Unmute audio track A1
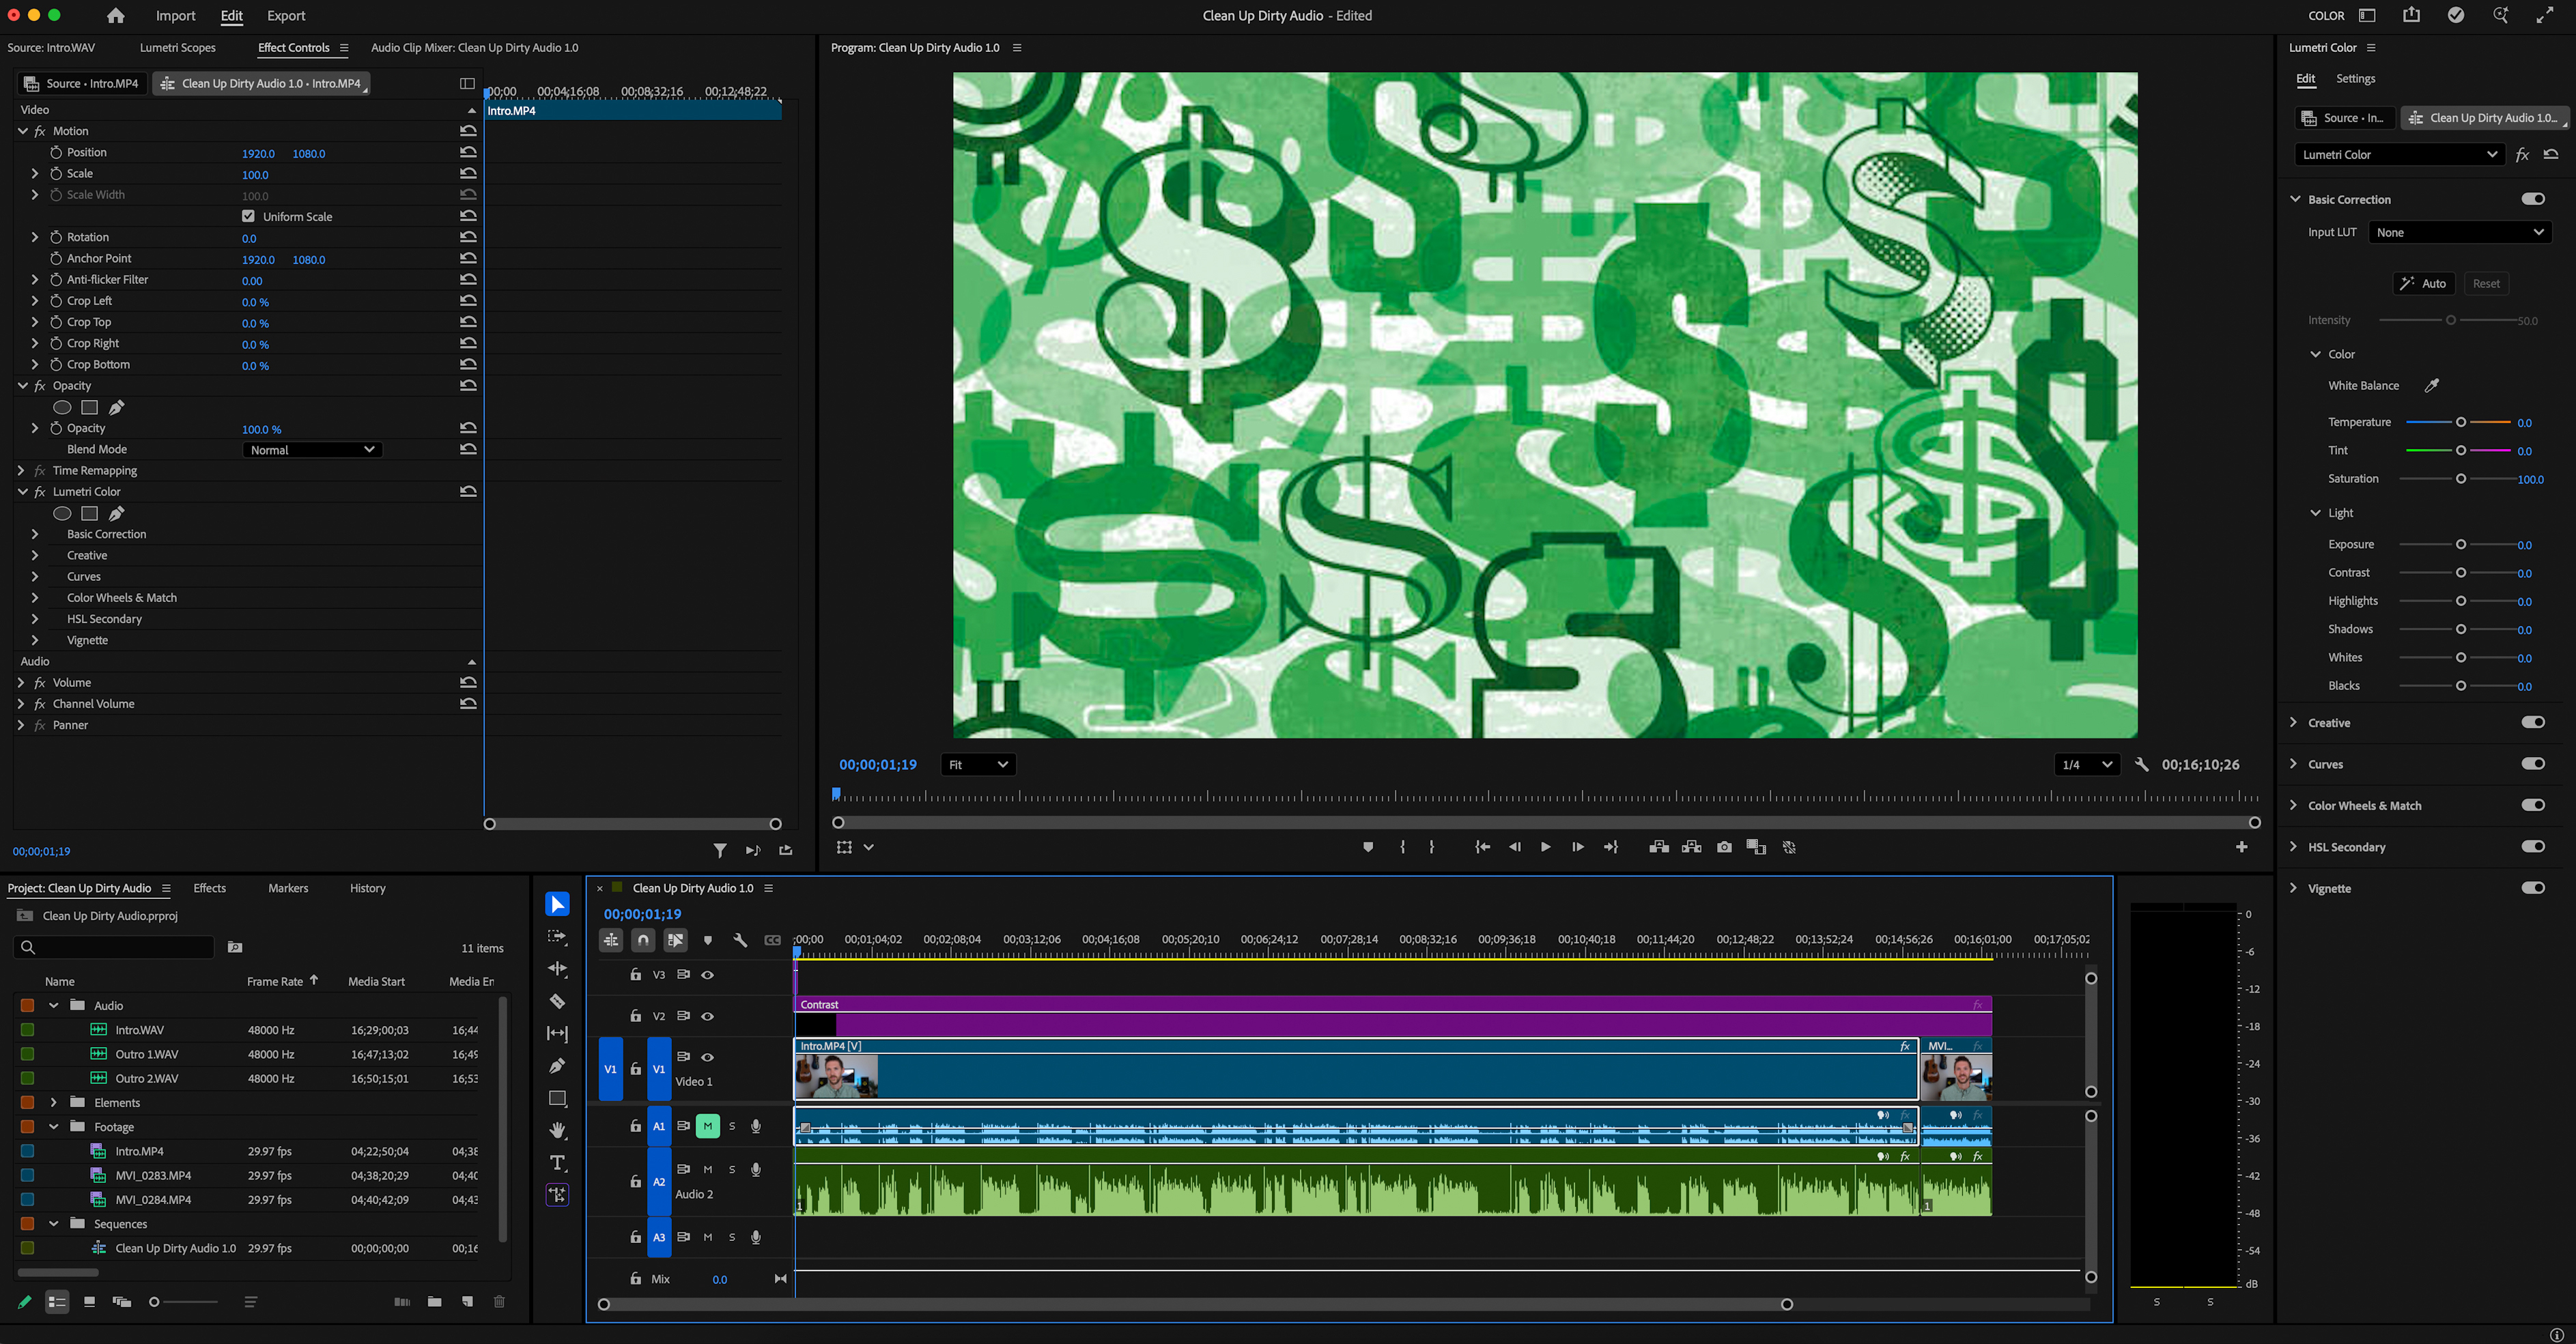Screen dimensions: 2576x1344 (708, 1126)
